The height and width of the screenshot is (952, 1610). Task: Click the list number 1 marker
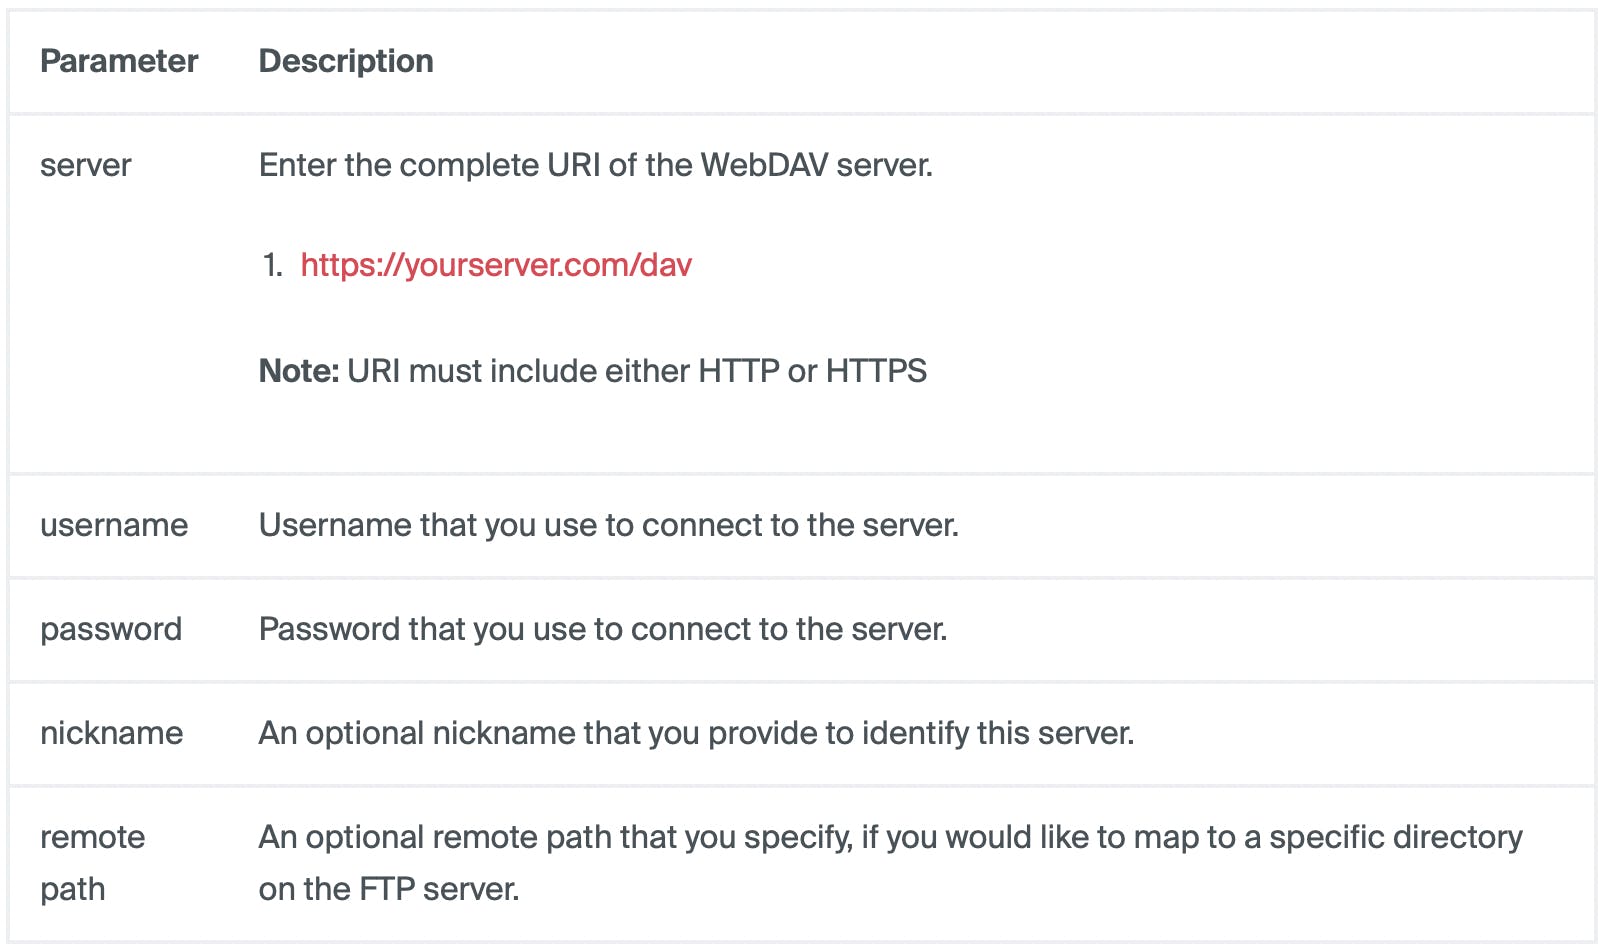point(273,265)
